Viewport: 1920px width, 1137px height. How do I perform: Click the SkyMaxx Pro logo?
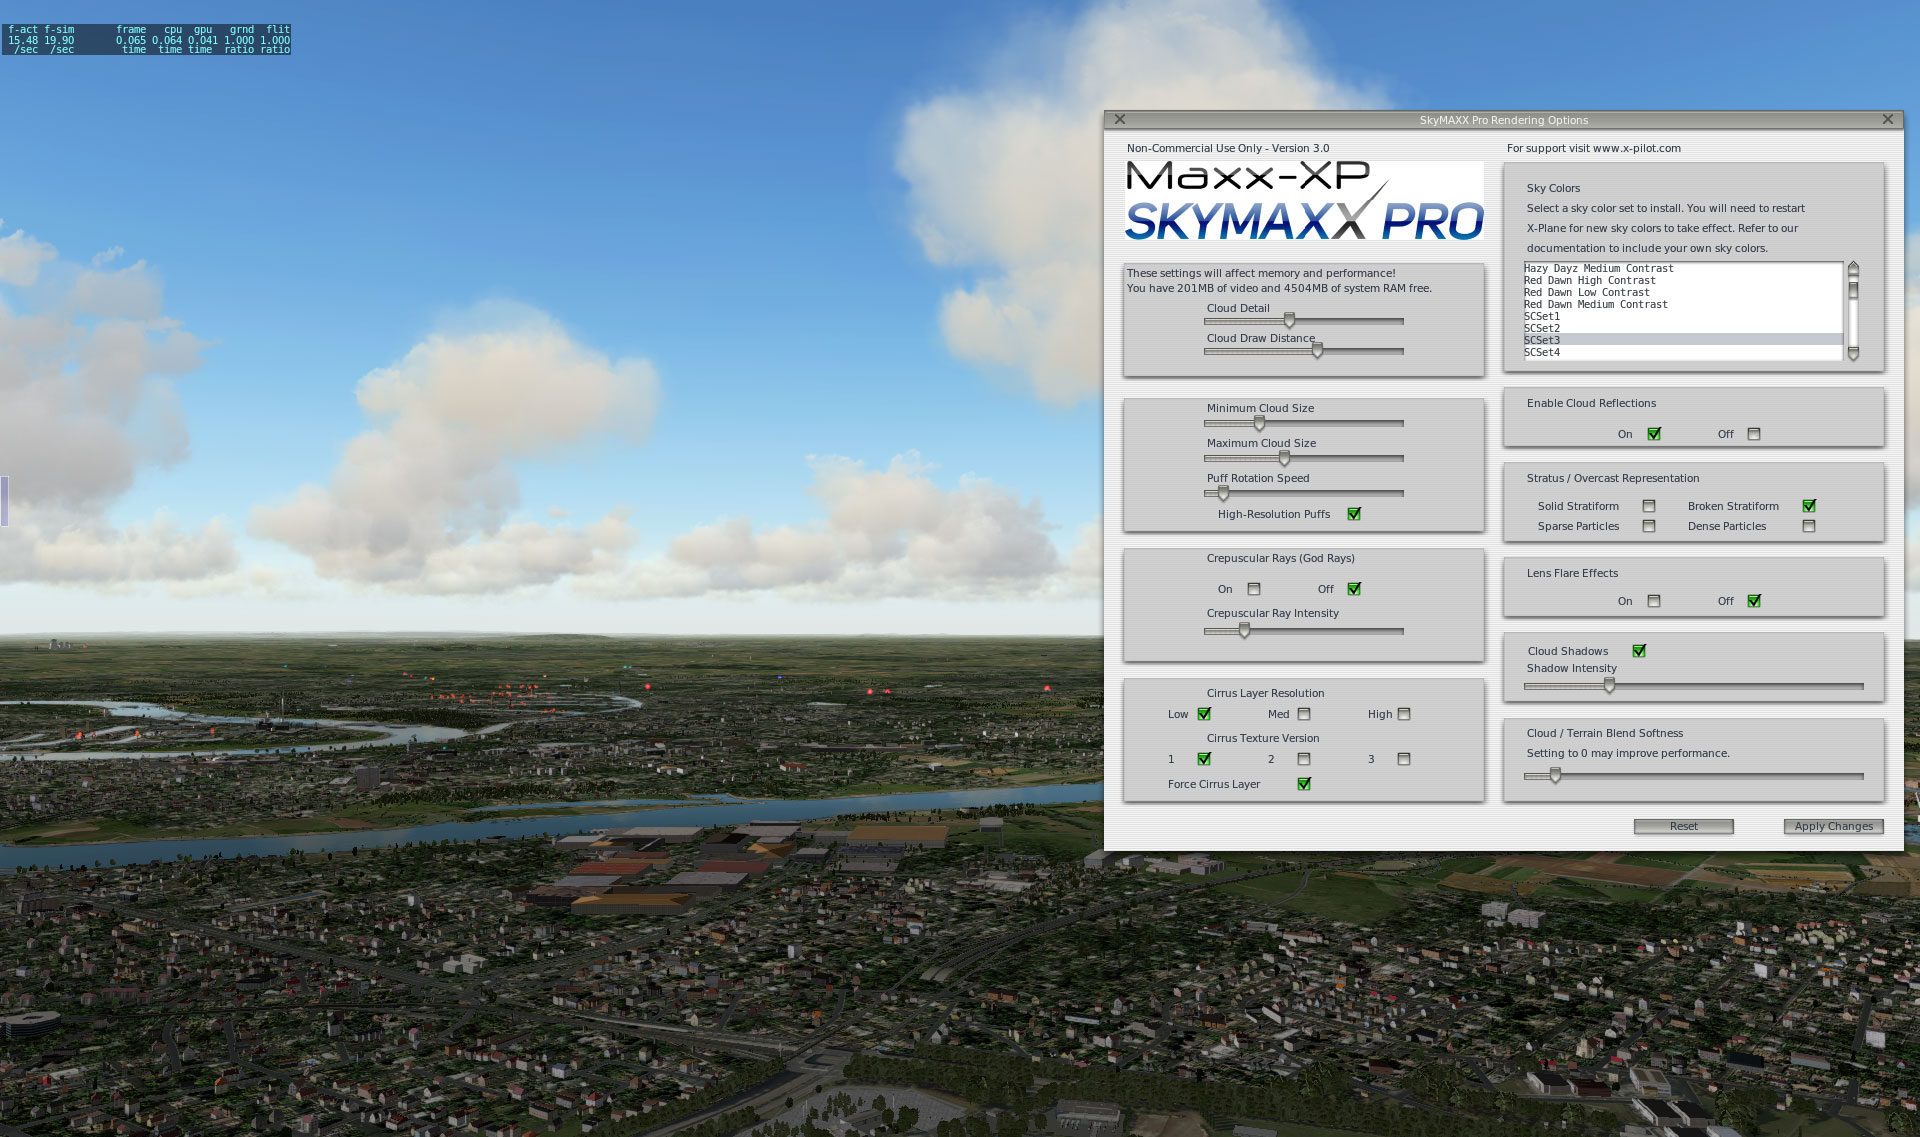point(1304,202)
